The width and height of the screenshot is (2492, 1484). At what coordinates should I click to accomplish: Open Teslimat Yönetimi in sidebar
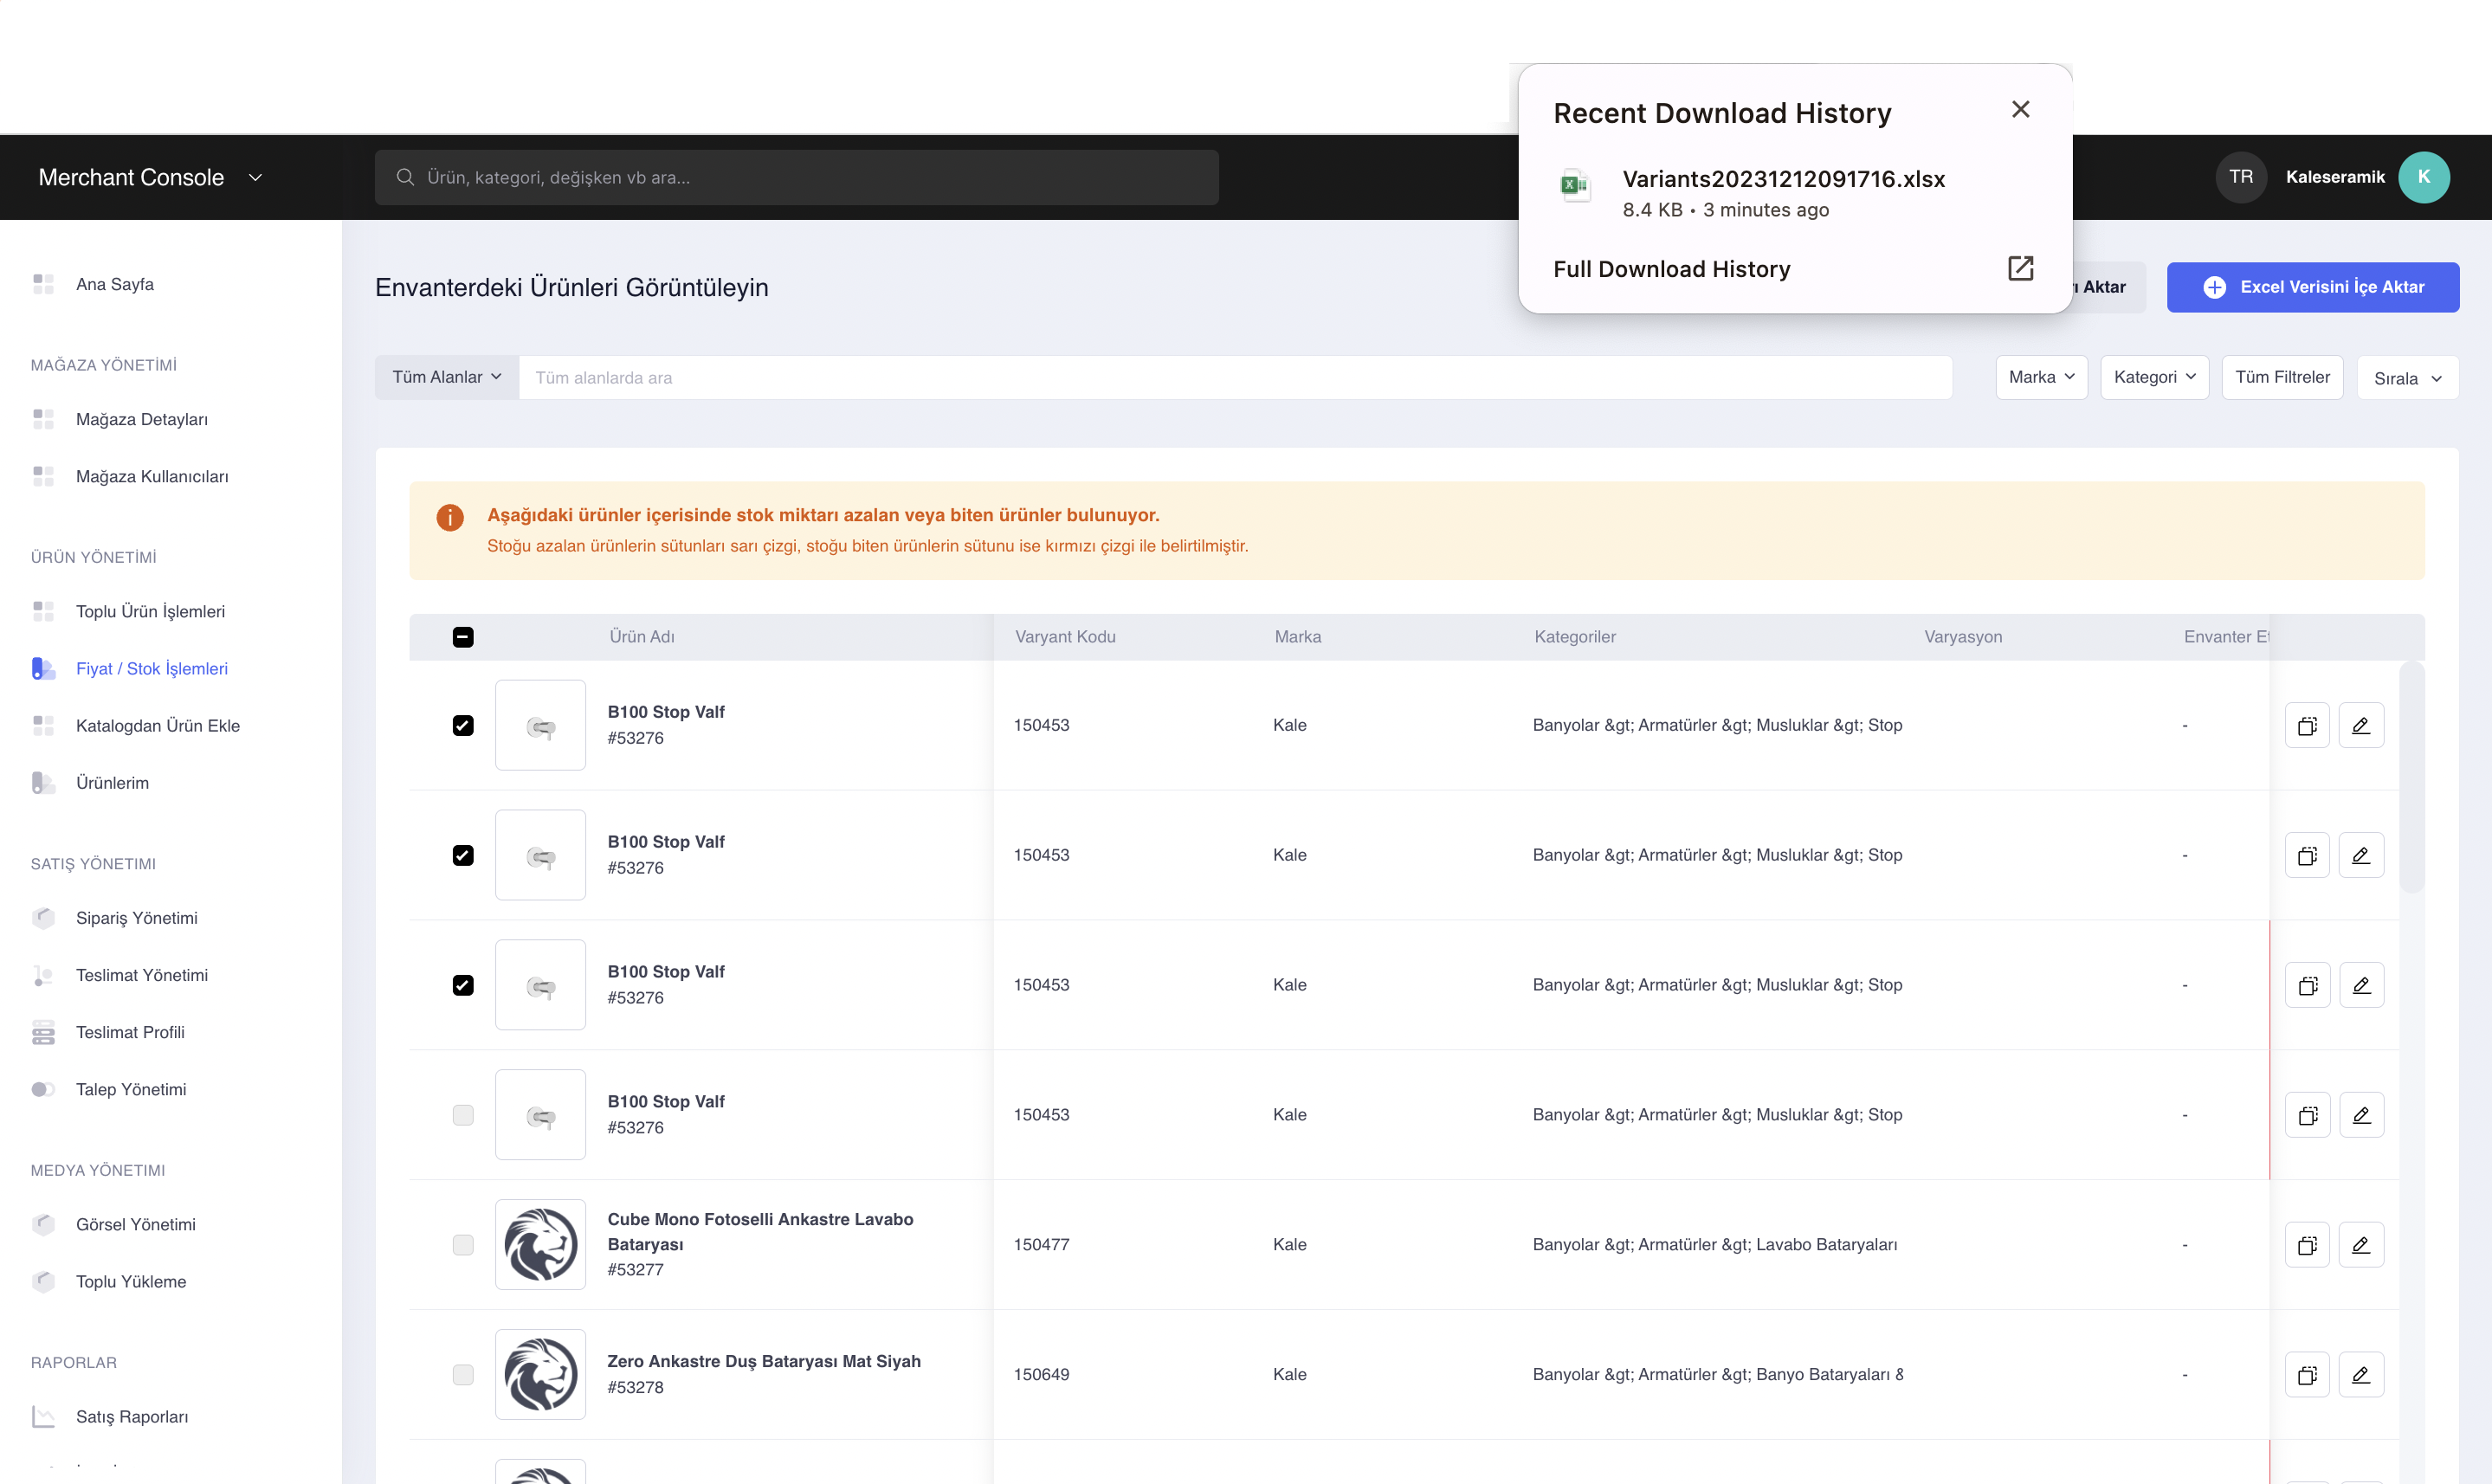click(142, 975)
